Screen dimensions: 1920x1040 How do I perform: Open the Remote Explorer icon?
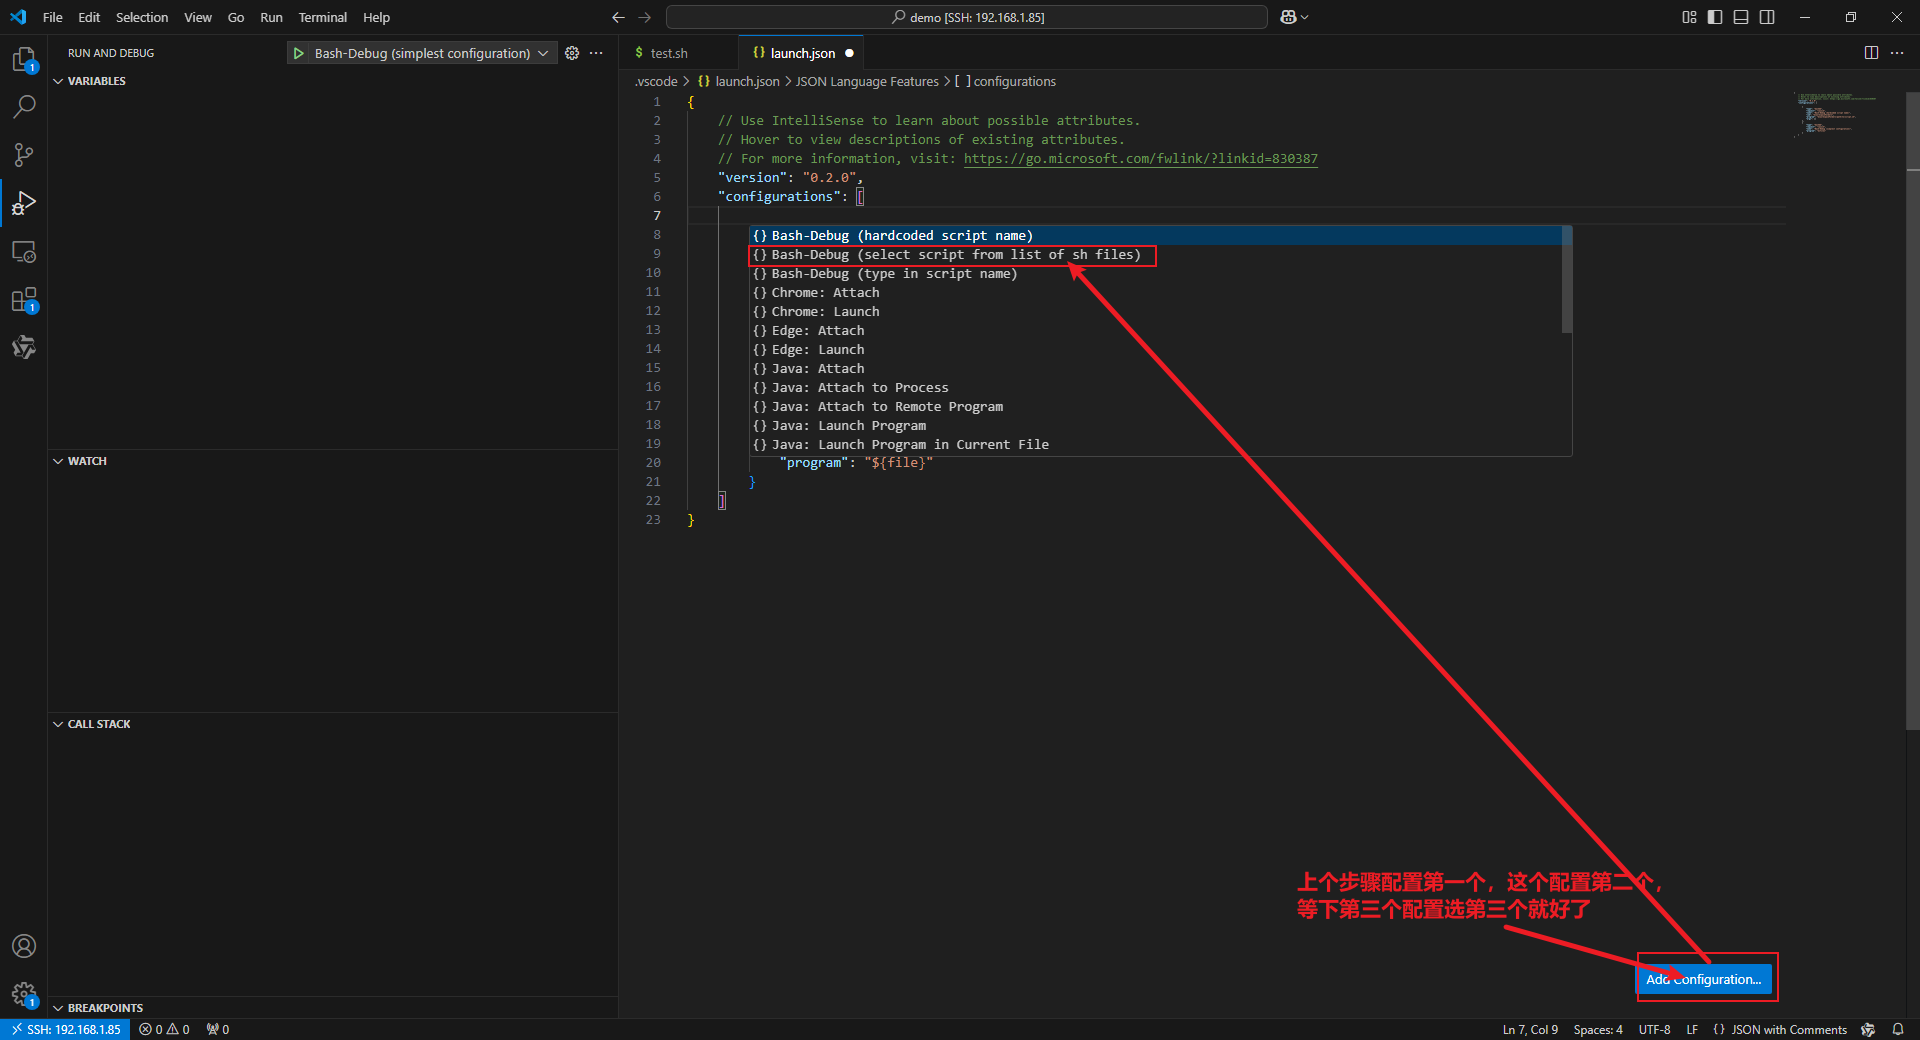24,251
